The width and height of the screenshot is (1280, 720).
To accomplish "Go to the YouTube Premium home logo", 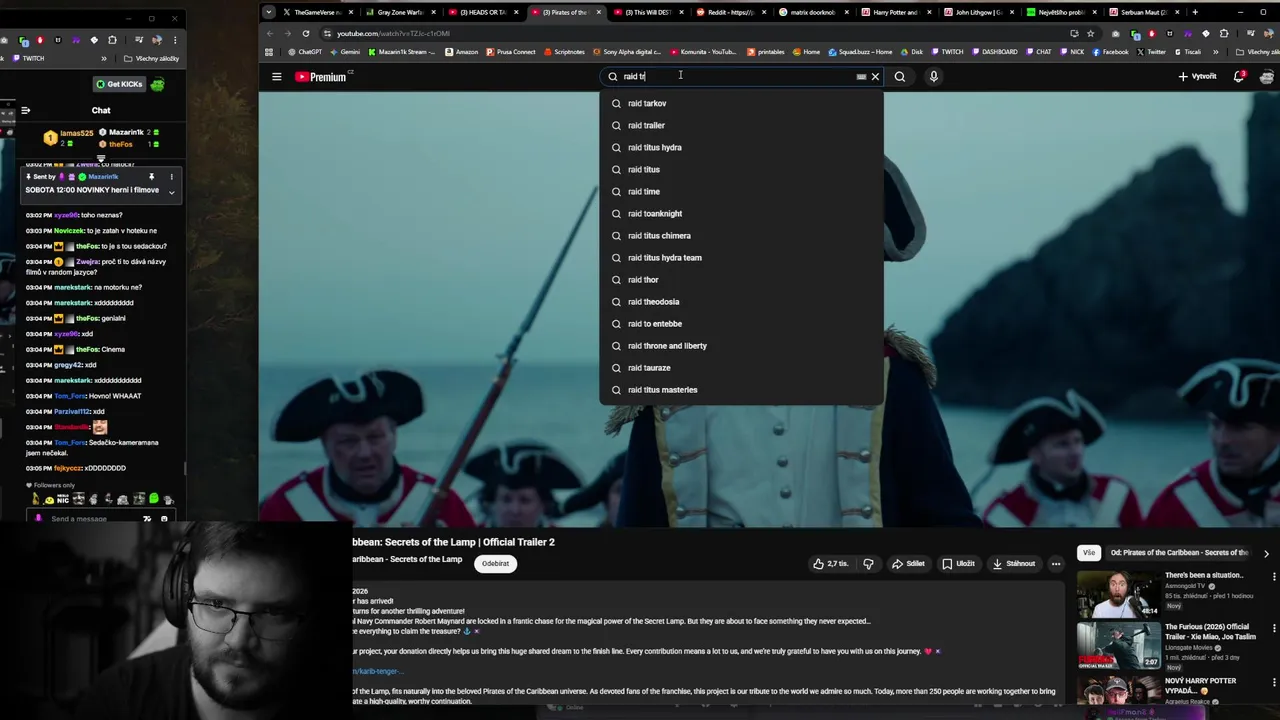I will tap(322, 76).
